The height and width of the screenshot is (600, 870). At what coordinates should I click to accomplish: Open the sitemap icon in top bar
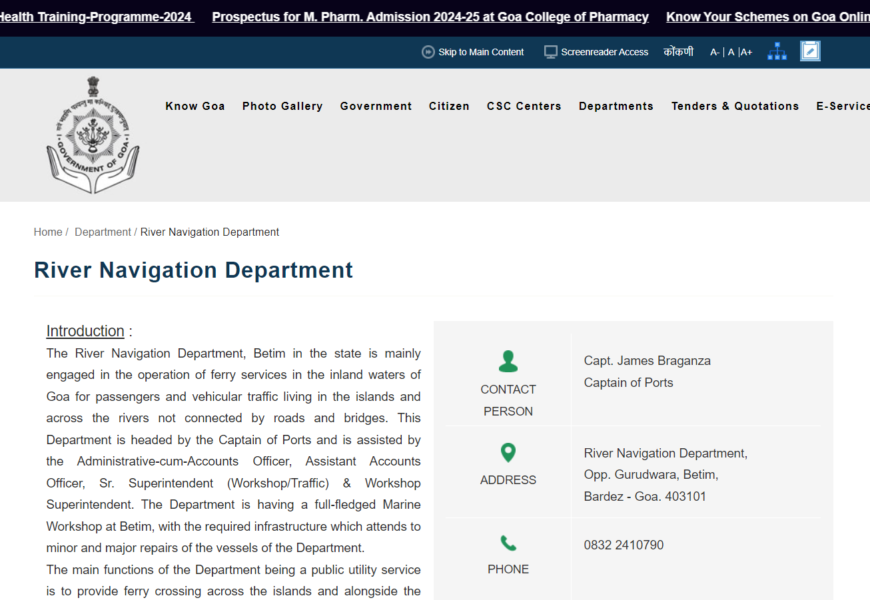[777, 52]
